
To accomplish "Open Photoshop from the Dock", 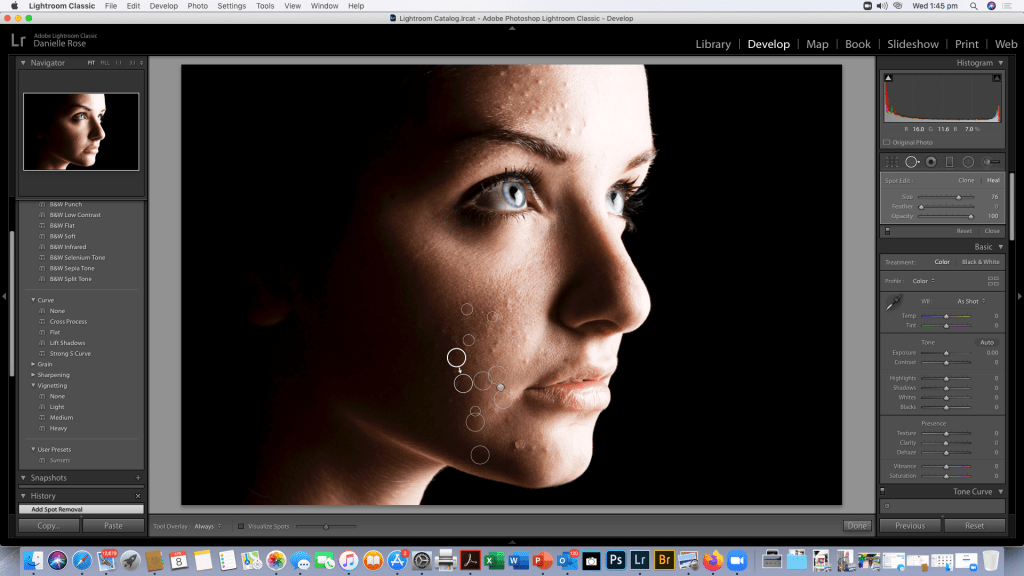I will (617, 560).
